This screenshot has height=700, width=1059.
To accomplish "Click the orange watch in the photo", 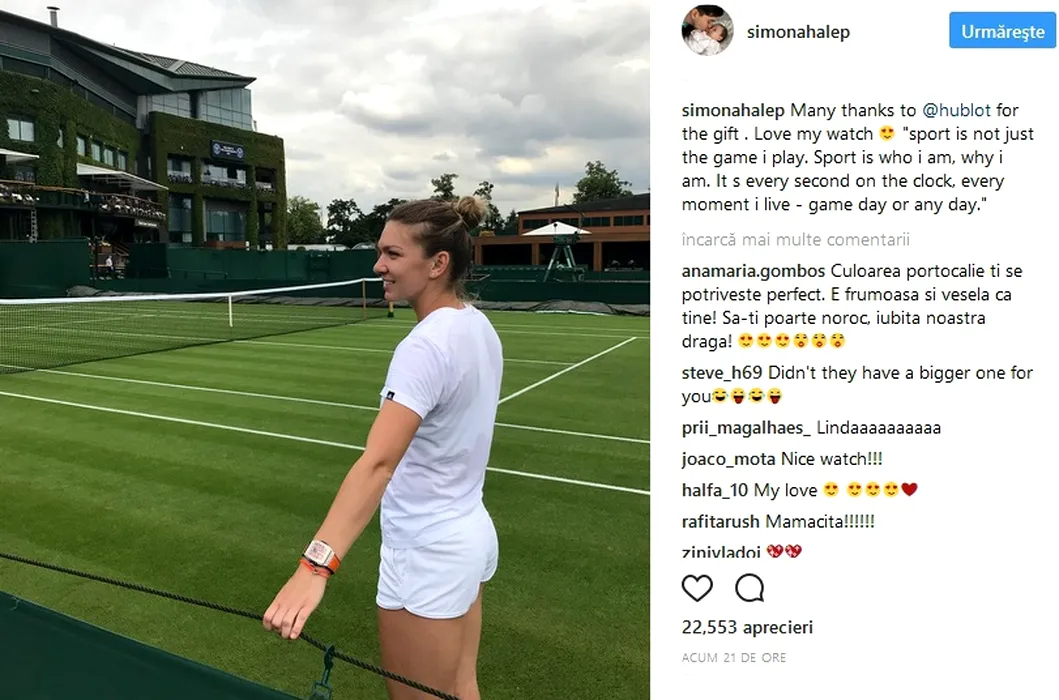I will 320,556.
